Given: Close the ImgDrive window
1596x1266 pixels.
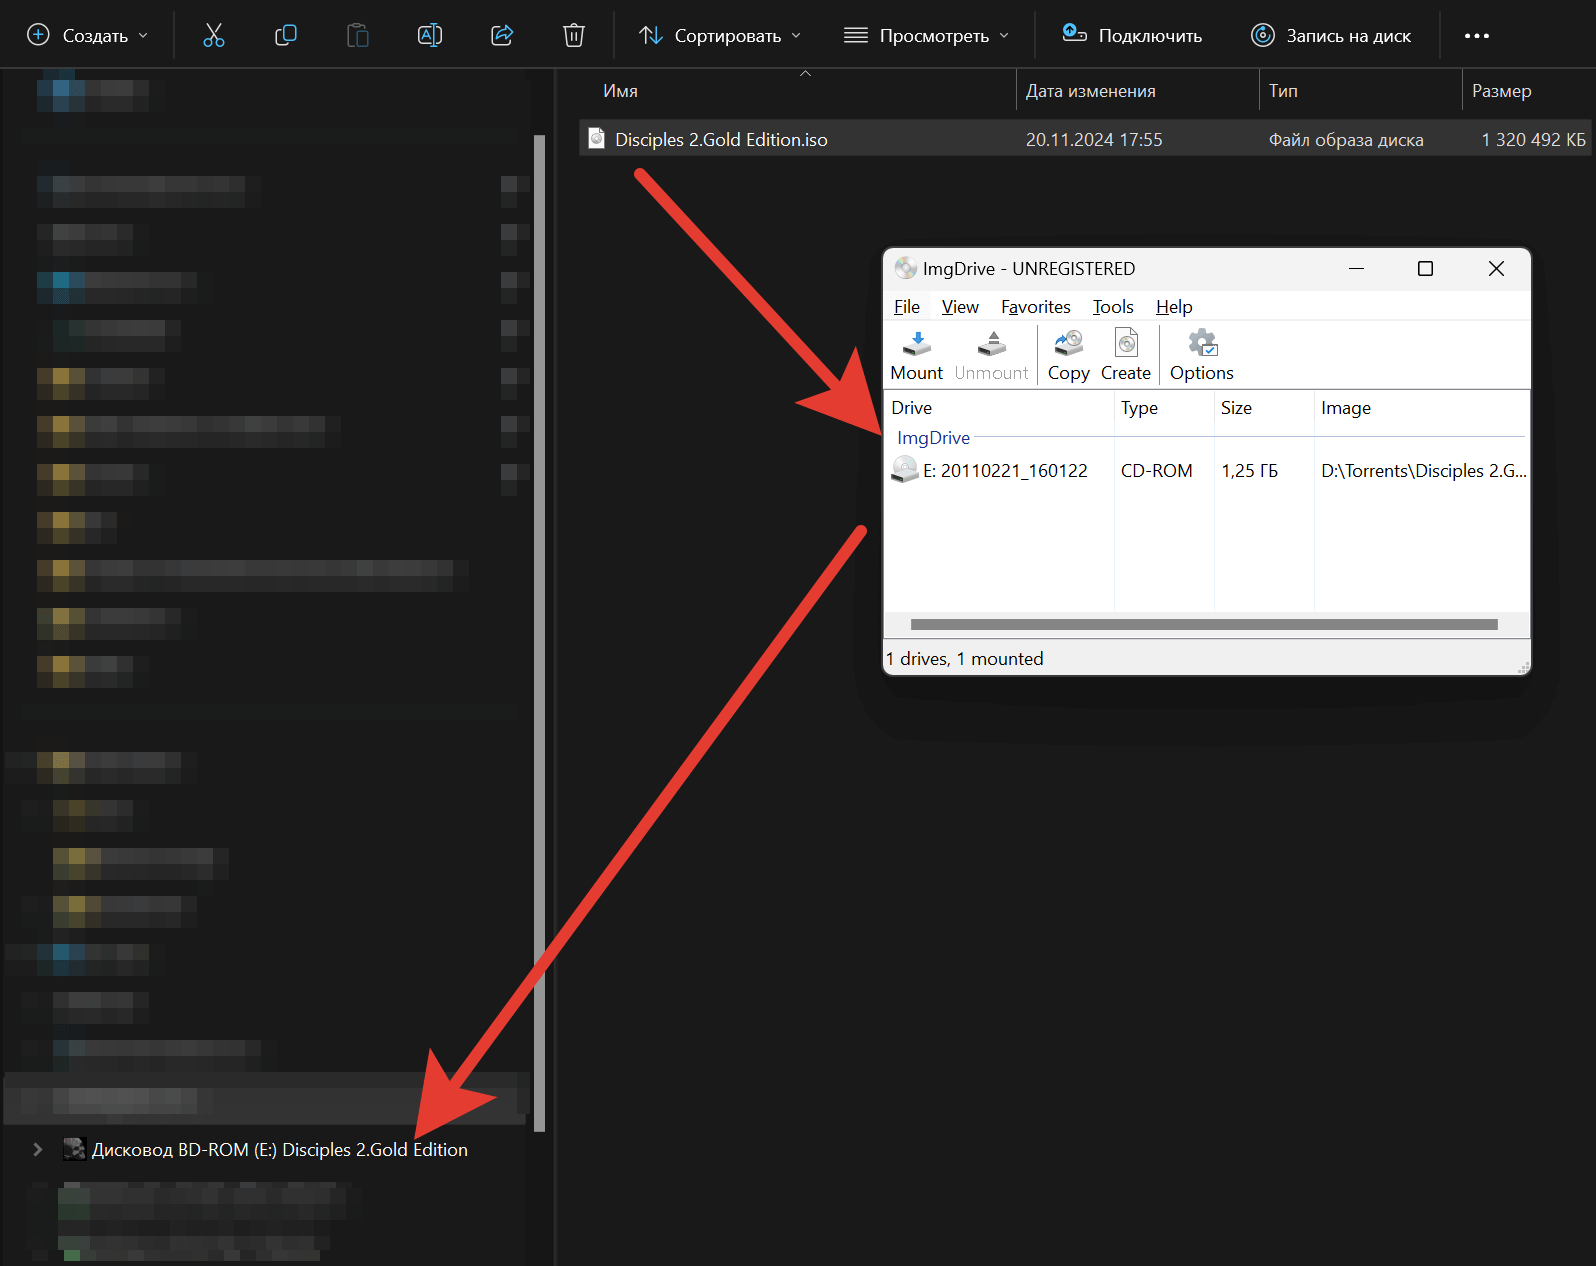Looking at the screenshot, I should click(1496, 269).
